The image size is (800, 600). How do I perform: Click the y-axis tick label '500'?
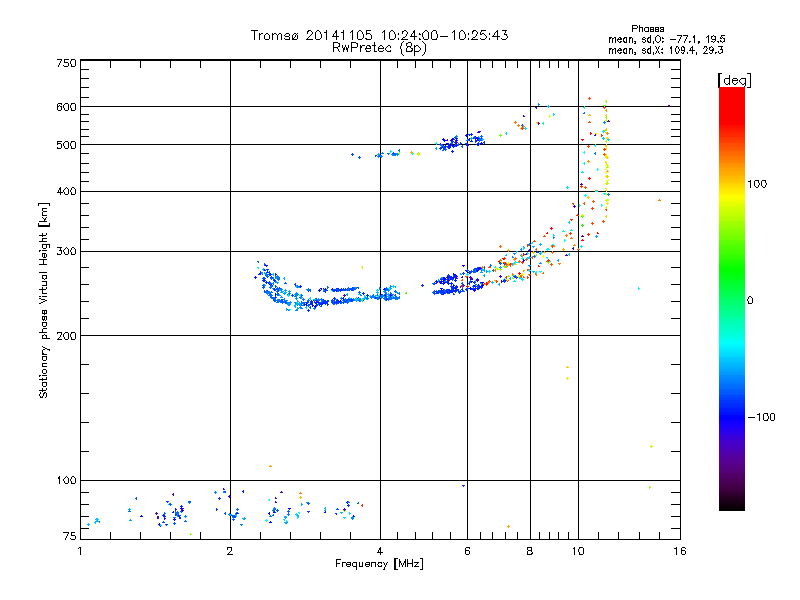[x=66, y=145]
